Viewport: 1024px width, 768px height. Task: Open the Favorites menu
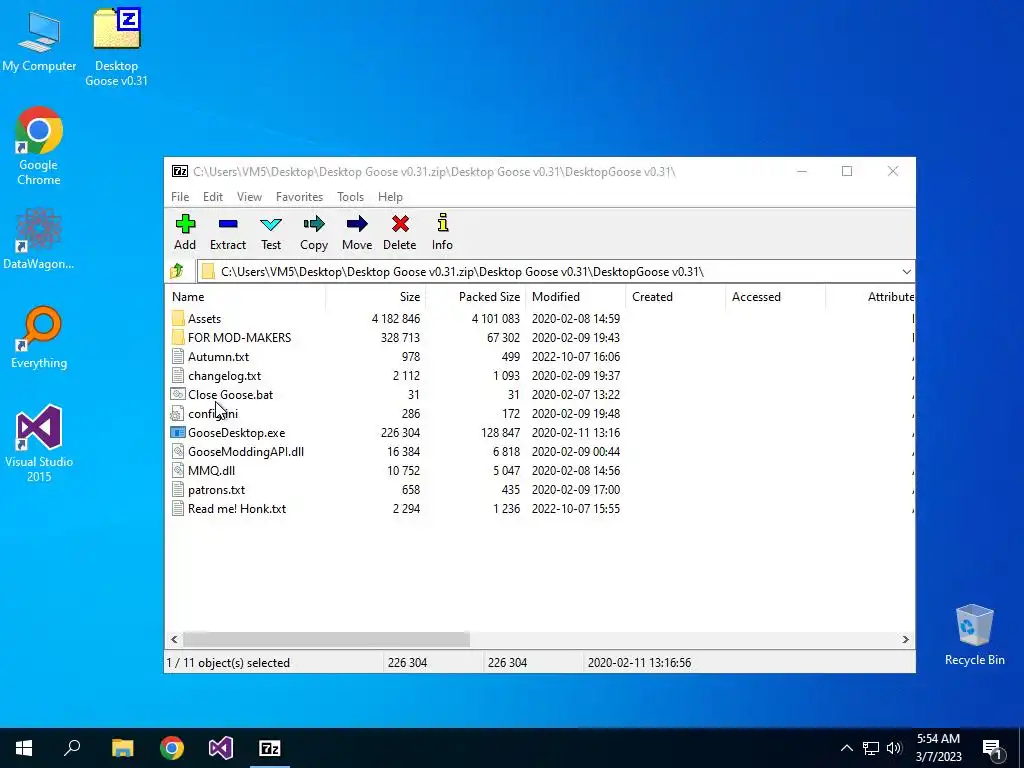(299, 197)
